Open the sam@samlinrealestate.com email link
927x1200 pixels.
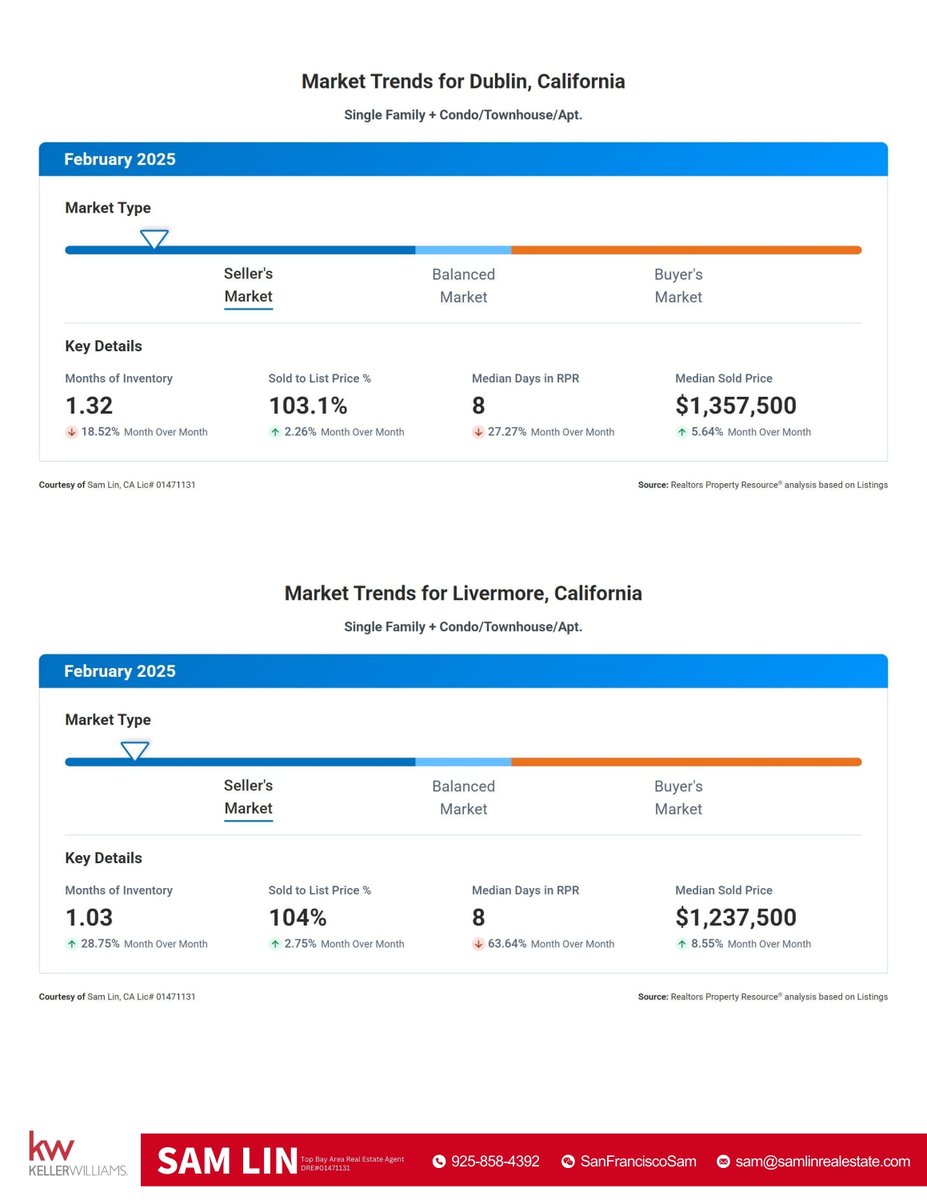pyautogui.click(x=822, y=1161)
